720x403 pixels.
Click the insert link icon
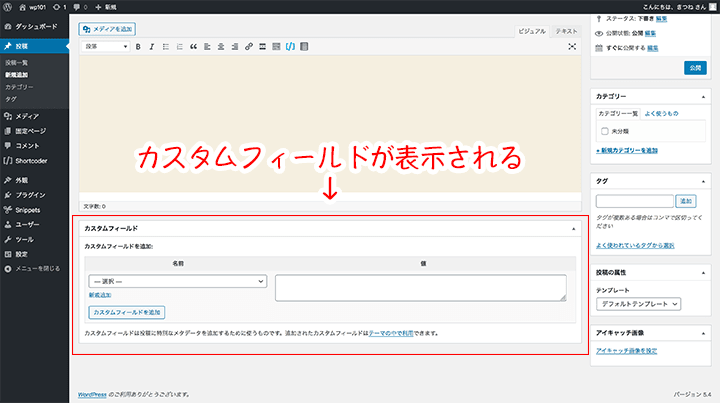(x=248, y=47)
